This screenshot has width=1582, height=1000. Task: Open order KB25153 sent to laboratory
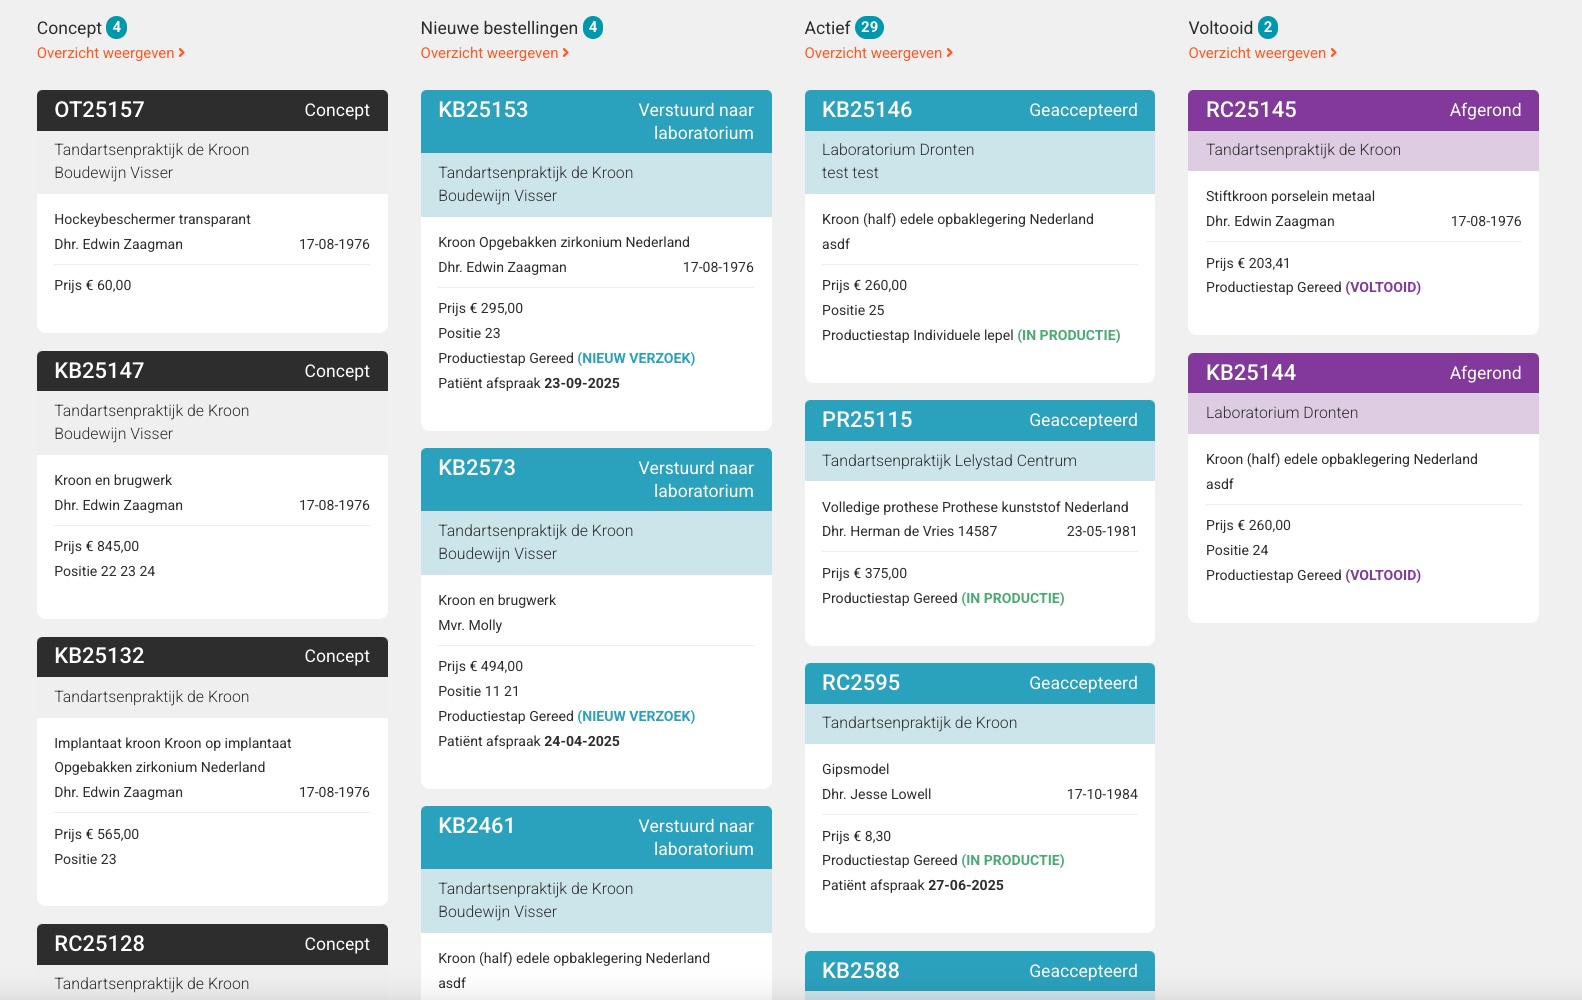point(596,121)
